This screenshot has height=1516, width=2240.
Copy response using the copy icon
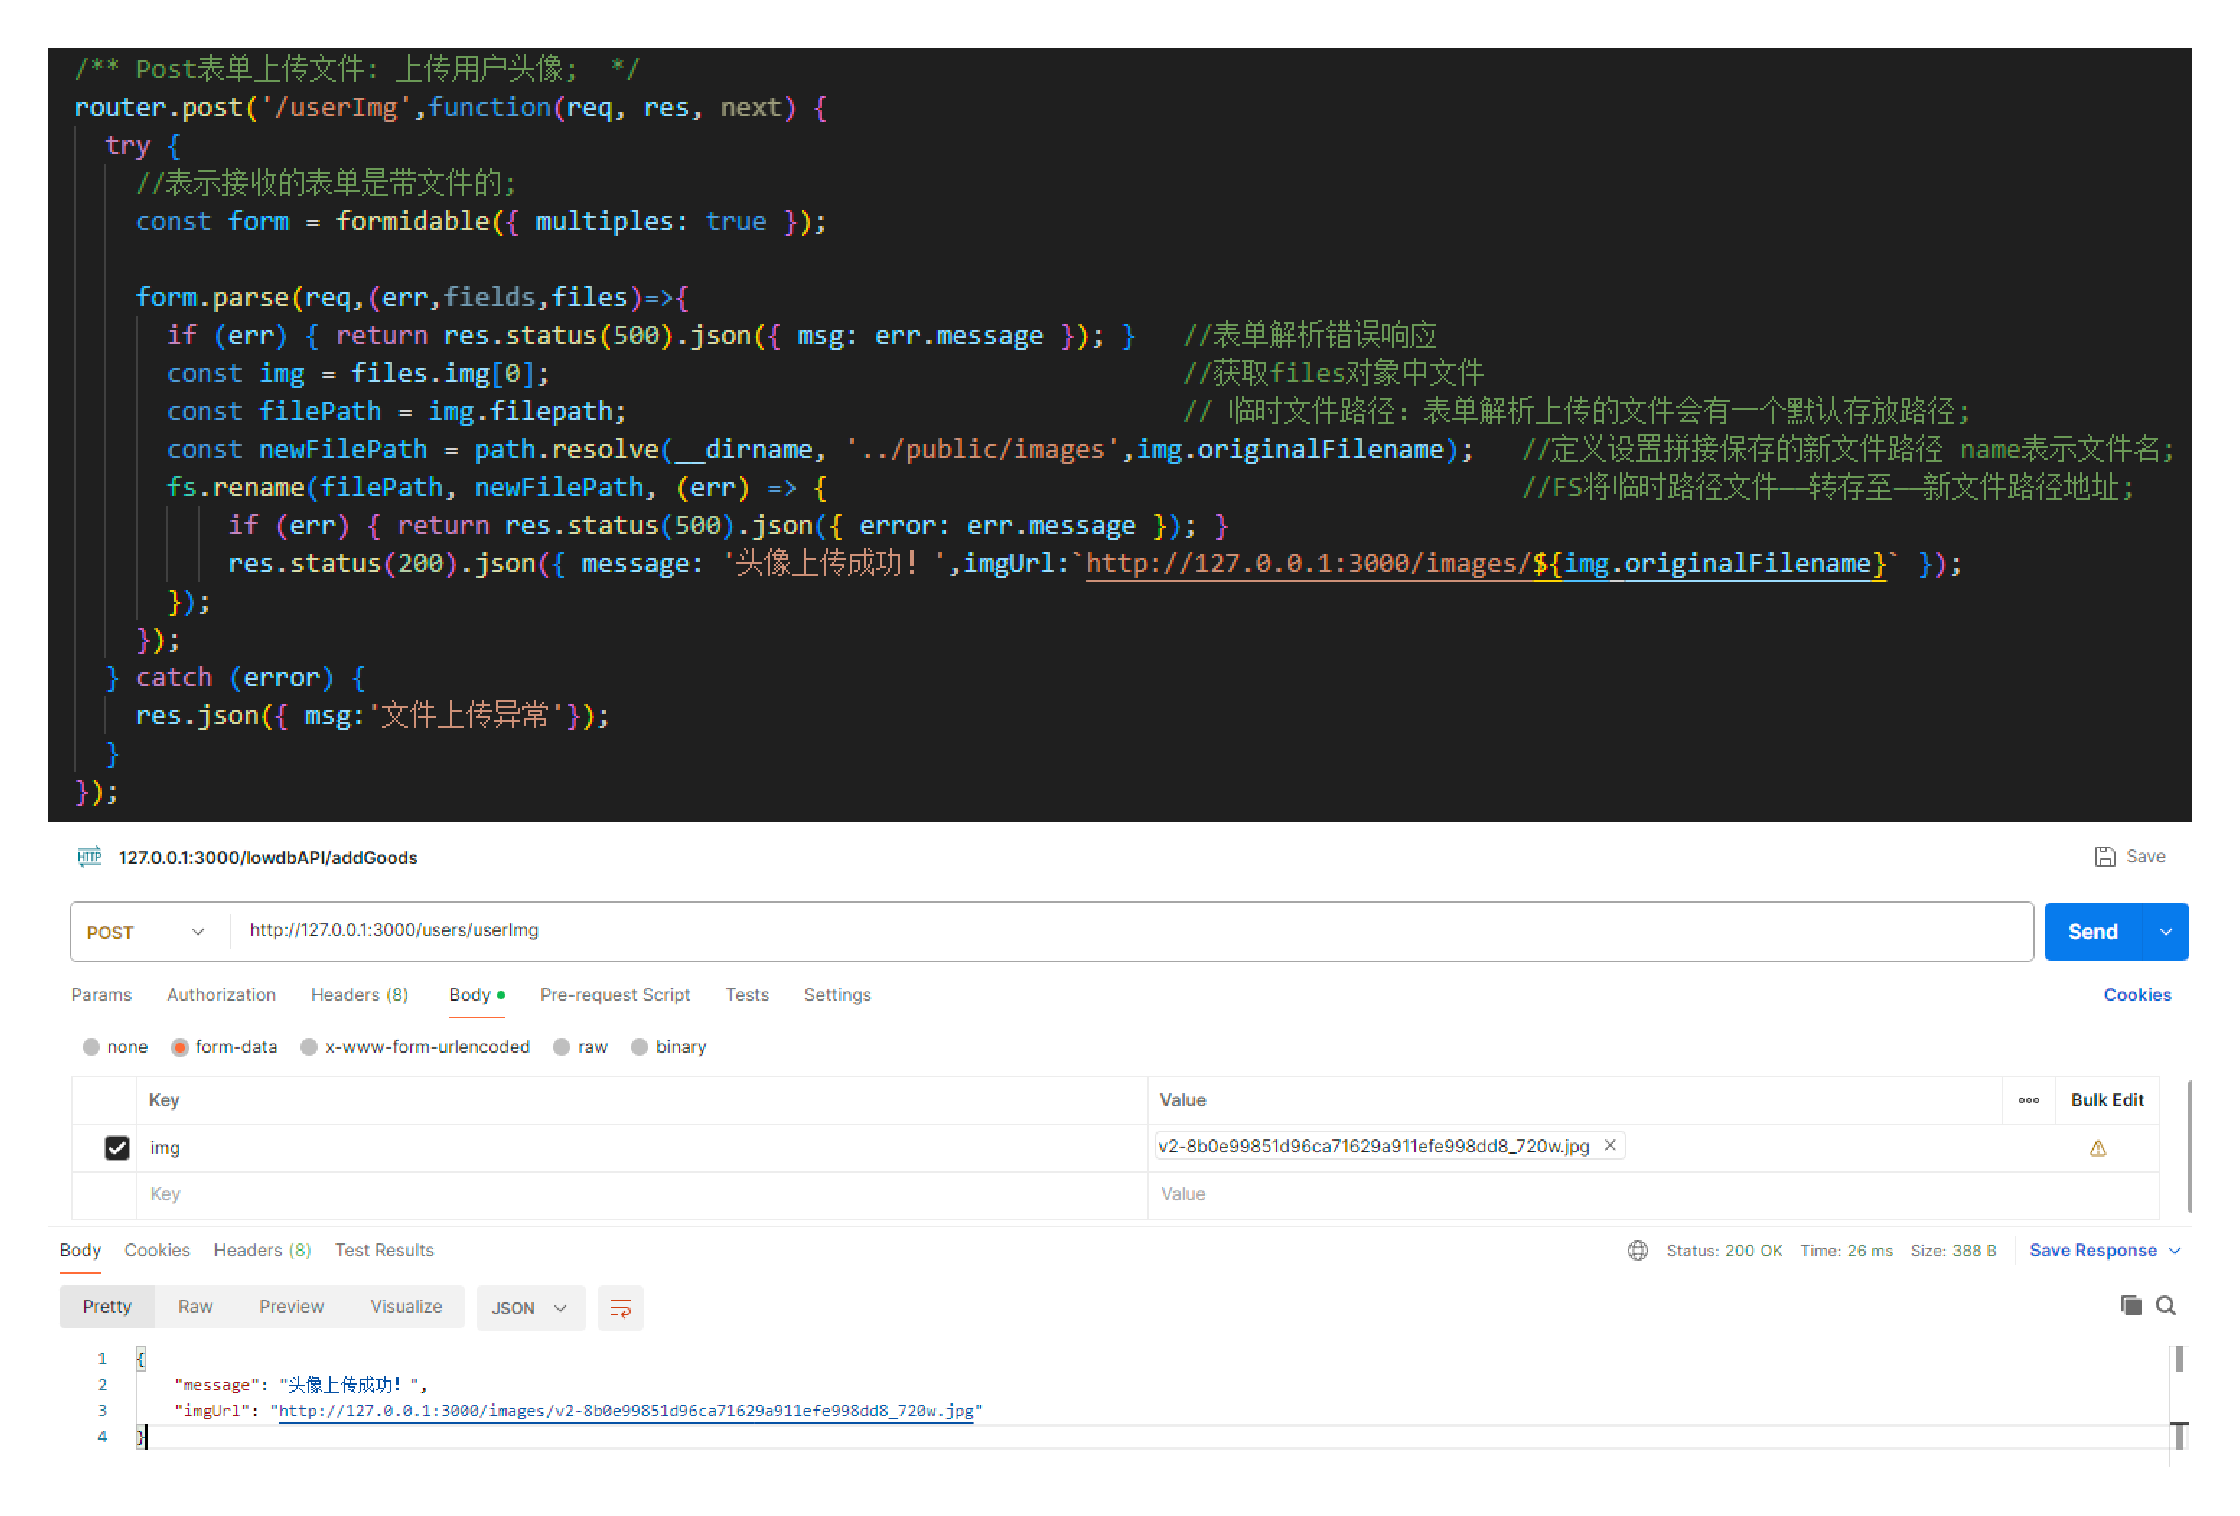pos(2131,1305)
